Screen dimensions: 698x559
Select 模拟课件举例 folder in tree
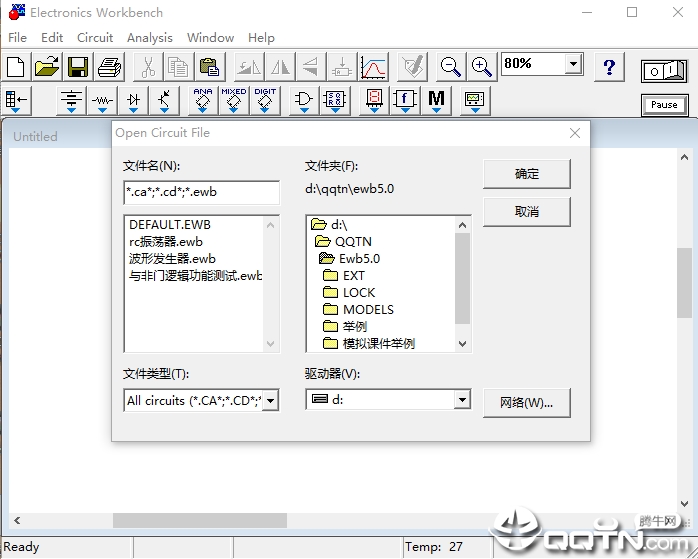(369, 344)
